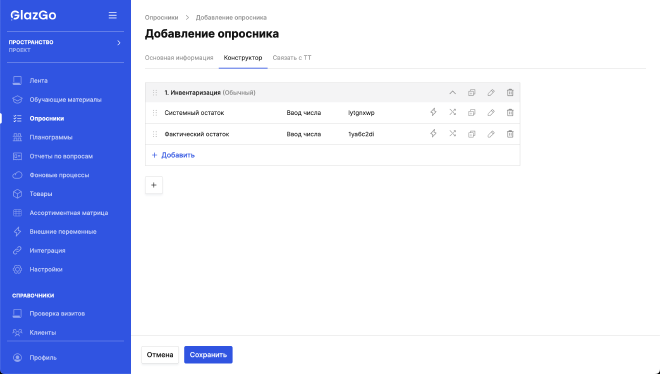Click the Сохранить button
The height and width of the screenshot is (374, 660).
[208, 355]
